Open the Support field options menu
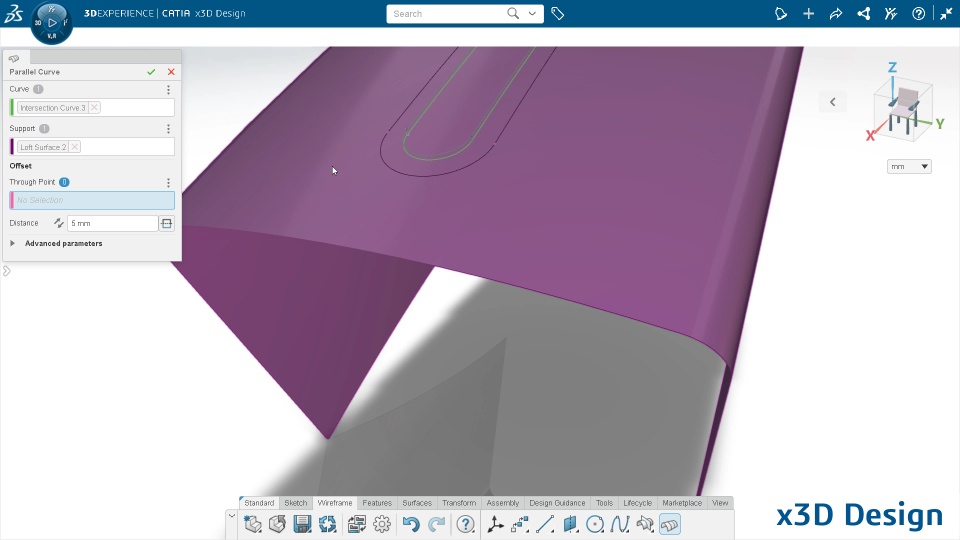This screenshot has width=960, height=540. click(x=168, y=129)
